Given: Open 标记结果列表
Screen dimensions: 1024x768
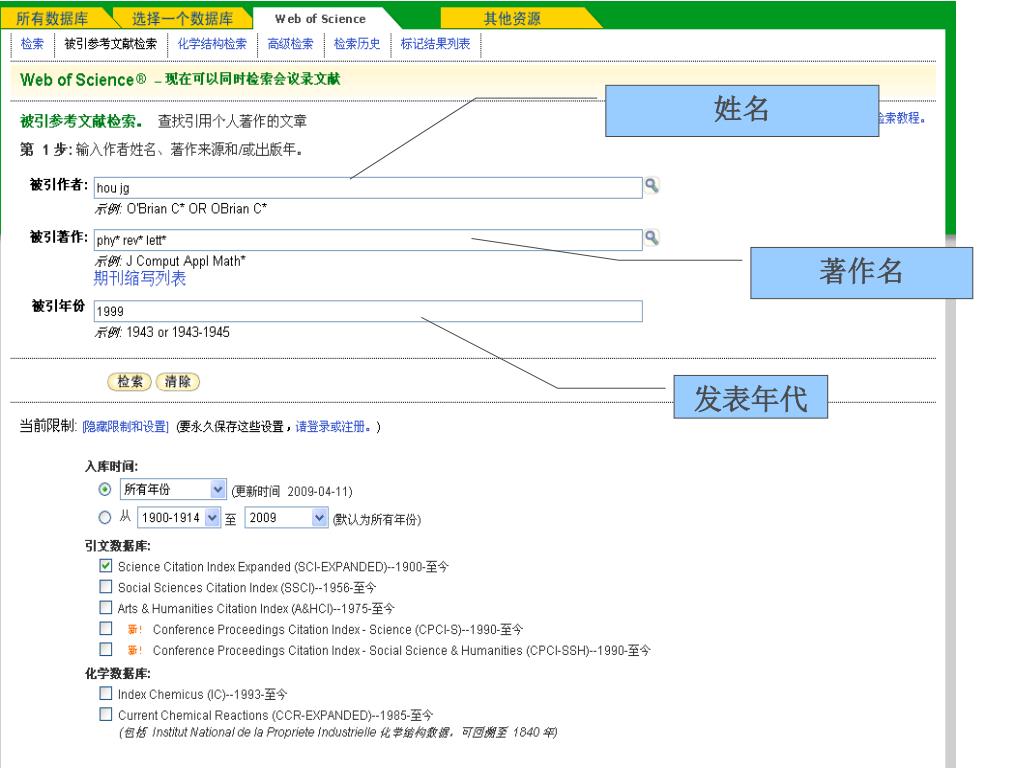Looking at the screenshot, I should tap(436, 44).
